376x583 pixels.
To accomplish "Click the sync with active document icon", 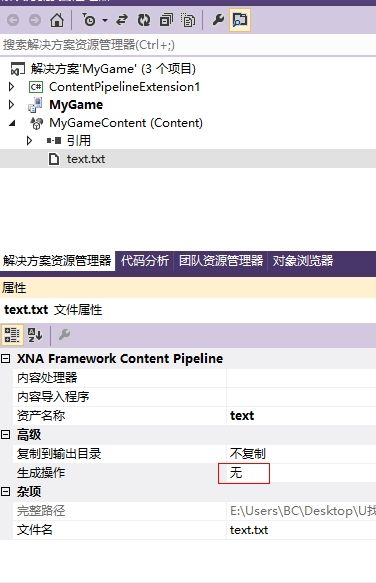I will 122,20.
